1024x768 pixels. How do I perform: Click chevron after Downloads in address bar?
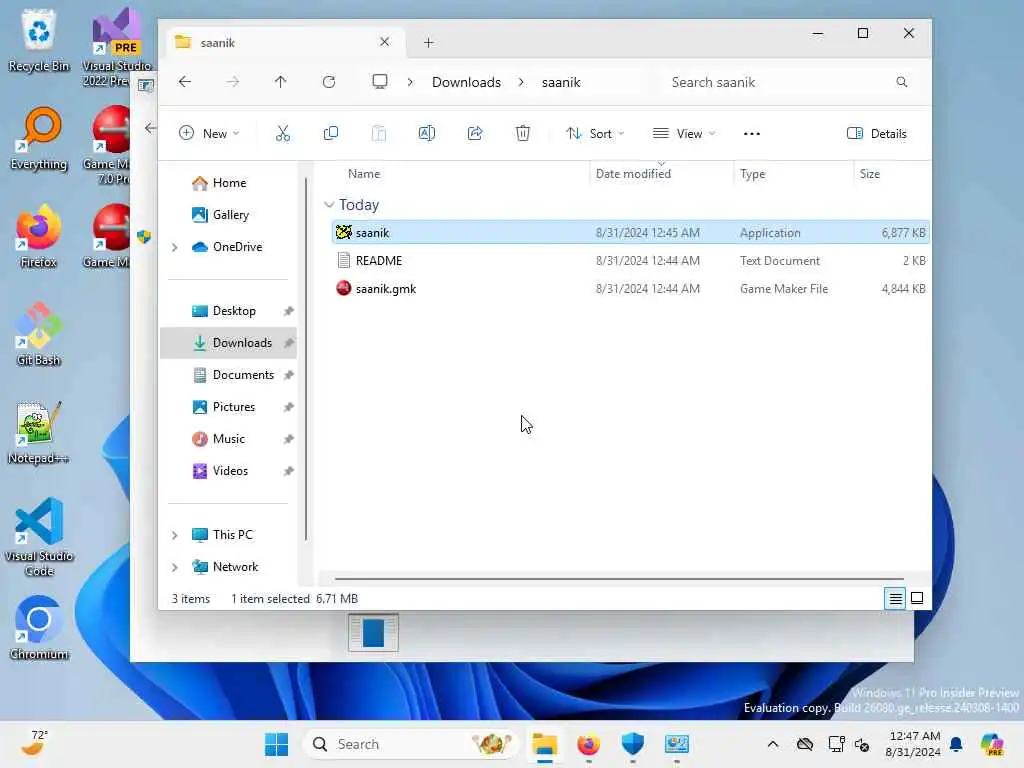521,82
